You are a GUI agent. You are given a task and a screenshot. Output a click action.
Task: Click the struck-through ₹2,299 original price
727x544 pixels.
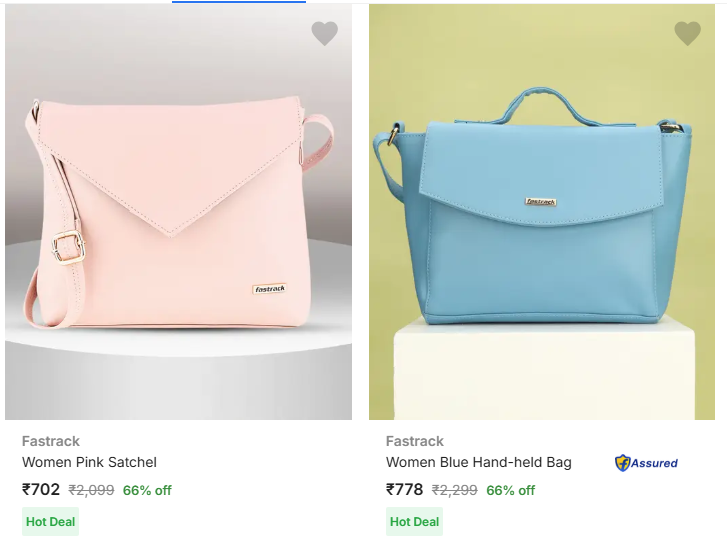click(455, 491)
